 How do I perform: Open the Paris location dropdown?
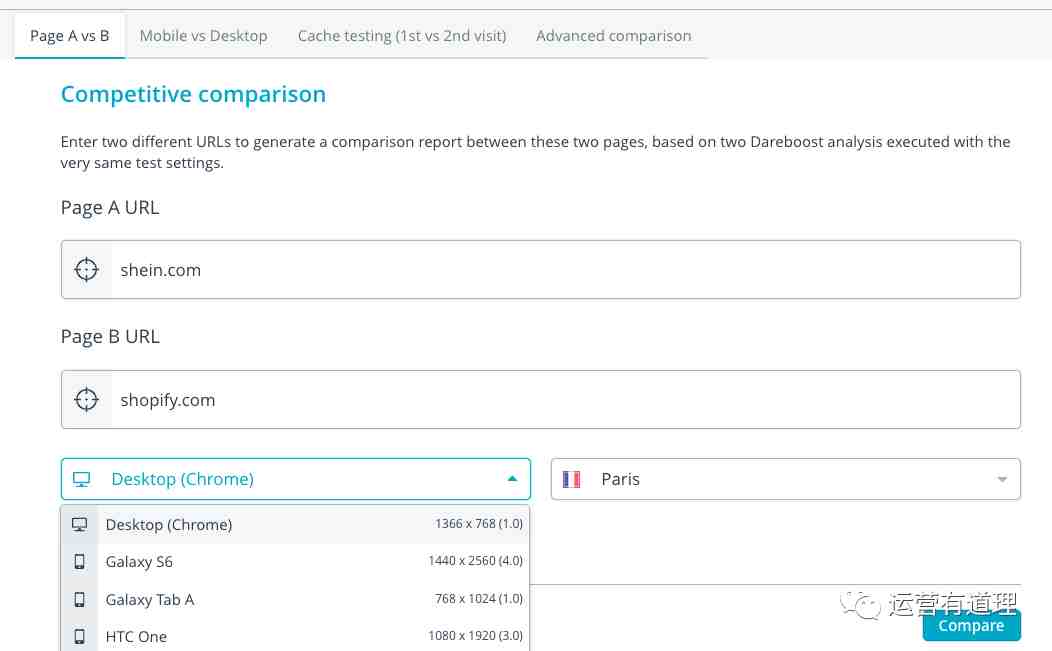pyautogui.click(x=786, y=479)
